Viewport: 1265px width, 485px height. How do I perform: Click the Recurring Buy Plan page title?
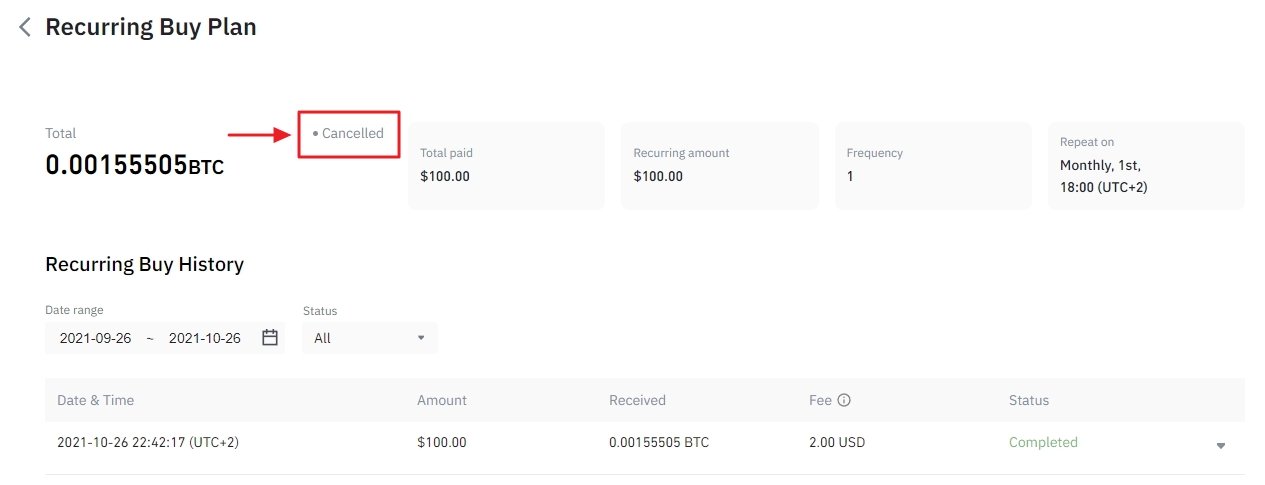(x=151, y=27)
